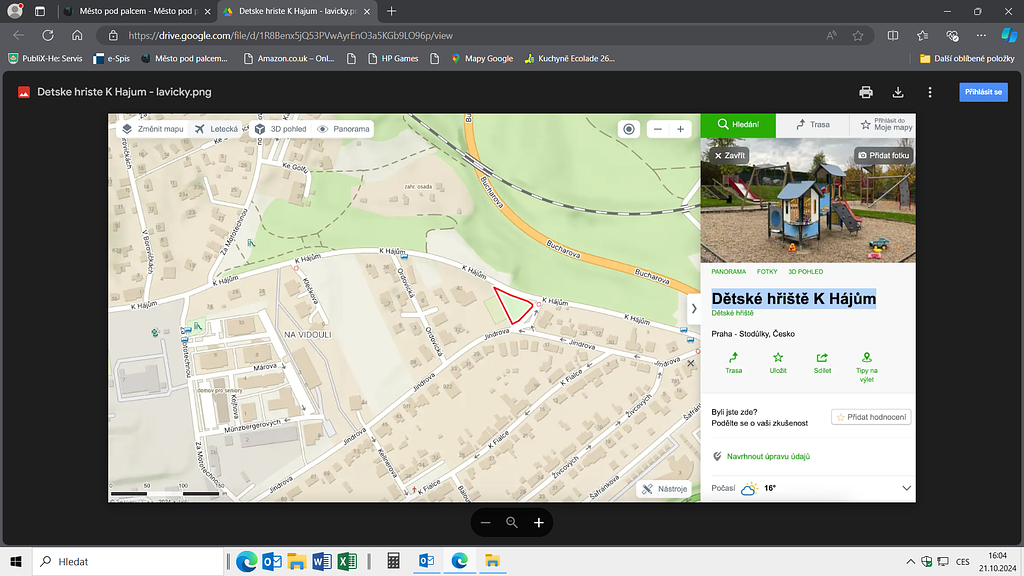Click the Windows "Hledat" search box

[x=130, y=561]
